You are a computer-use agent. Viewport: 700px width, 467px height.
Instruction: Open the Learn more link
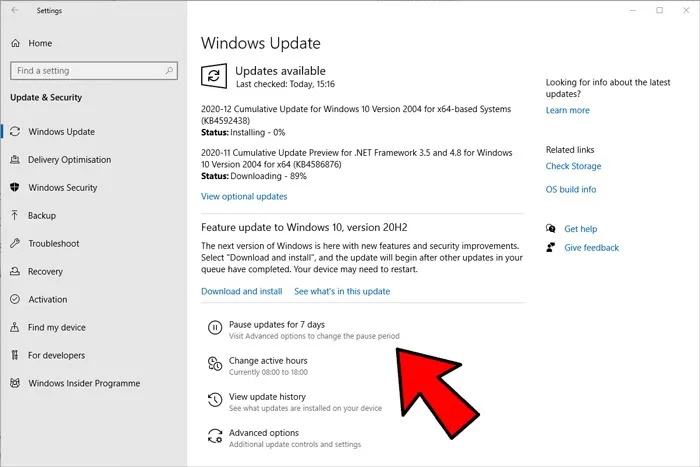(x=567, y=110)
